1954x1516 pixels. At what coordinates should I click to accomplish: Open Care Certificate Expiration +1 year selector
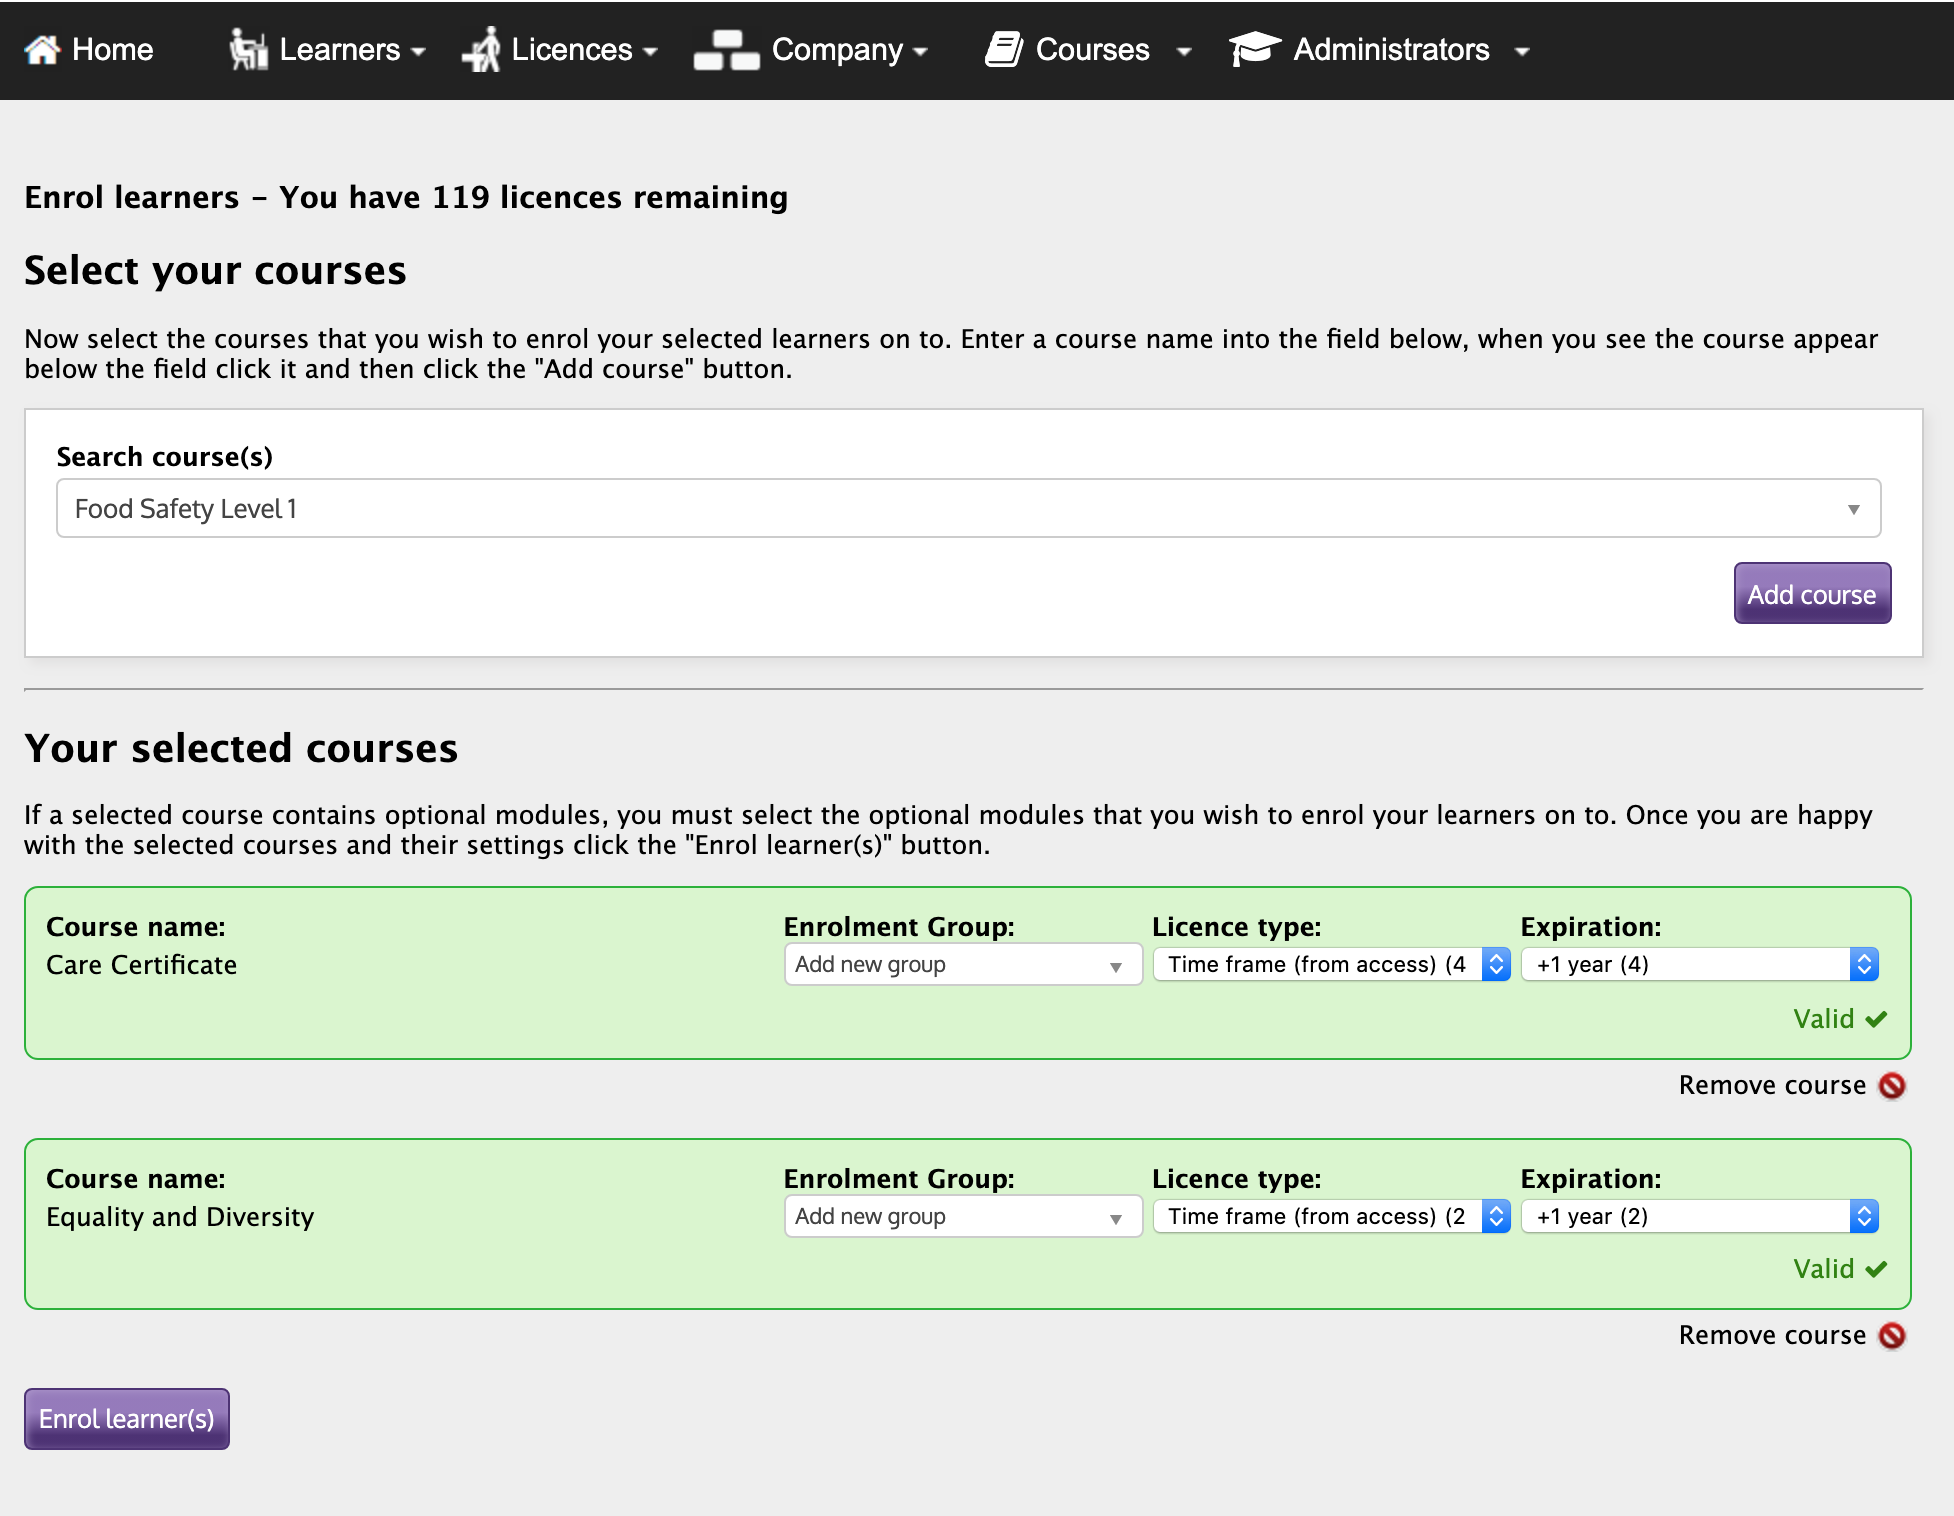coord(1700,965)
